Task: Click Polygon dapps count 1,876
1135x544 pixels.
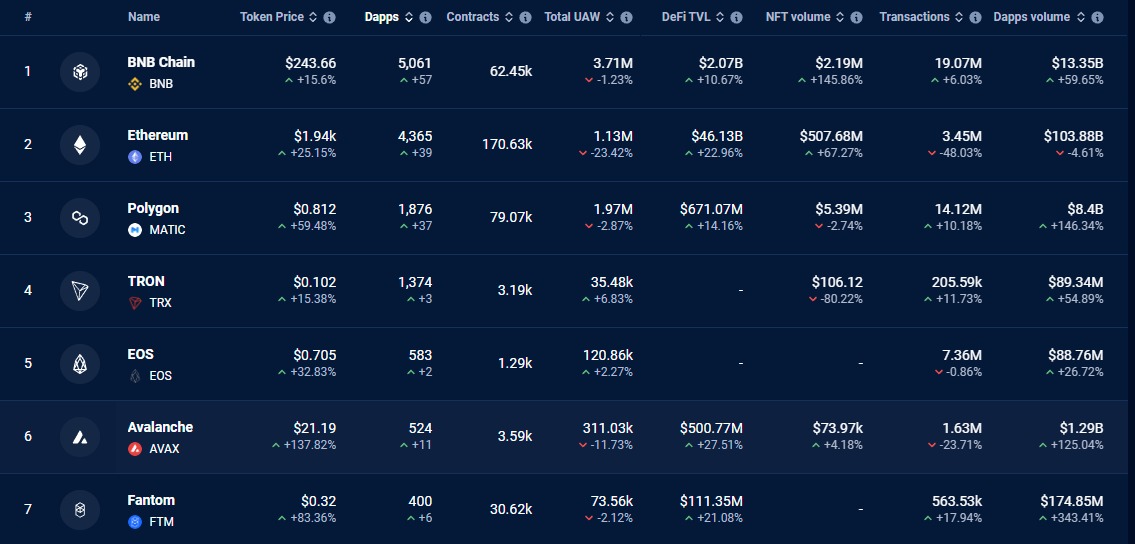Action: (415, 209)
